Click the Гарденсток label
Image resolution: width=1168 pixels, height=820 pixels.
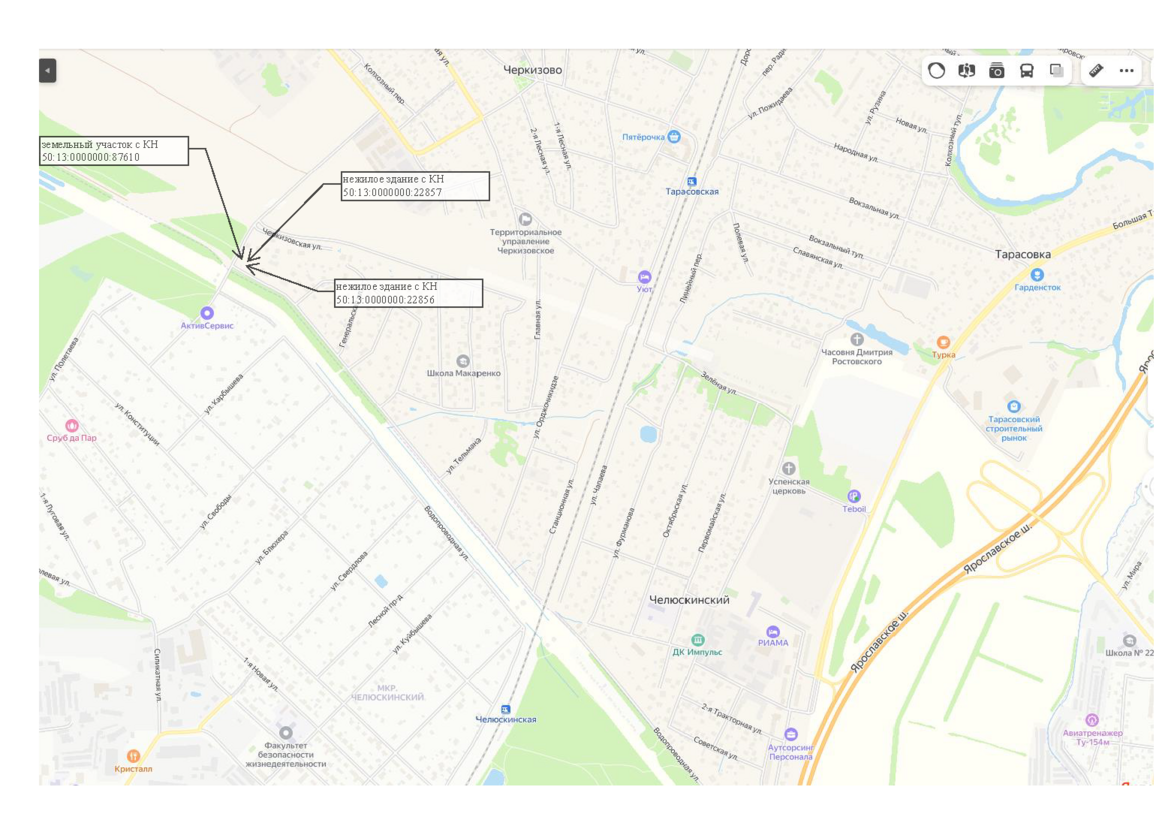tap(1037, 287)
